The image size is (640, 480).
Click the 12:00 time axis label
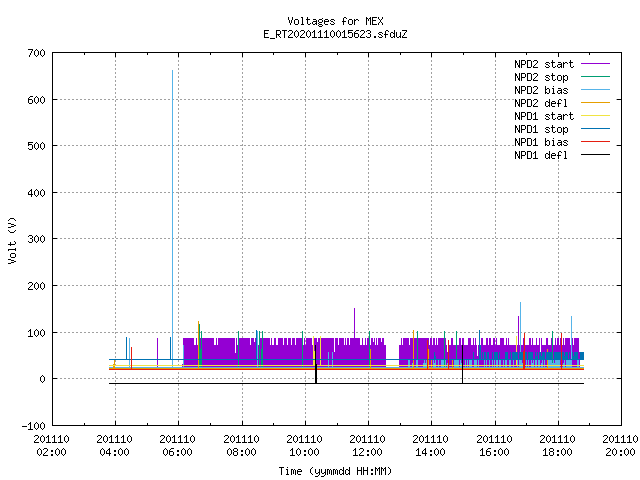pos(368,452)
